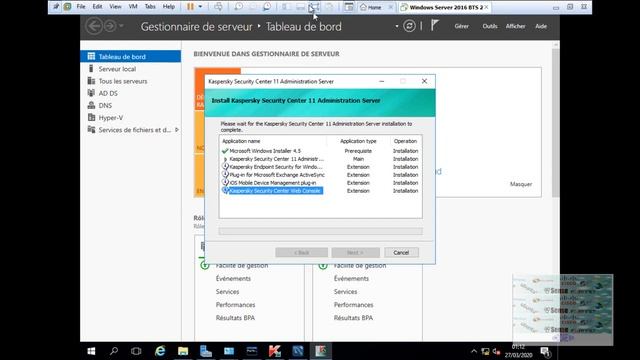Viewport: 640px width, 360px height.
Task: Click the send Ctrl+Alt+Del toolbar icon
Action: (218, 7)
